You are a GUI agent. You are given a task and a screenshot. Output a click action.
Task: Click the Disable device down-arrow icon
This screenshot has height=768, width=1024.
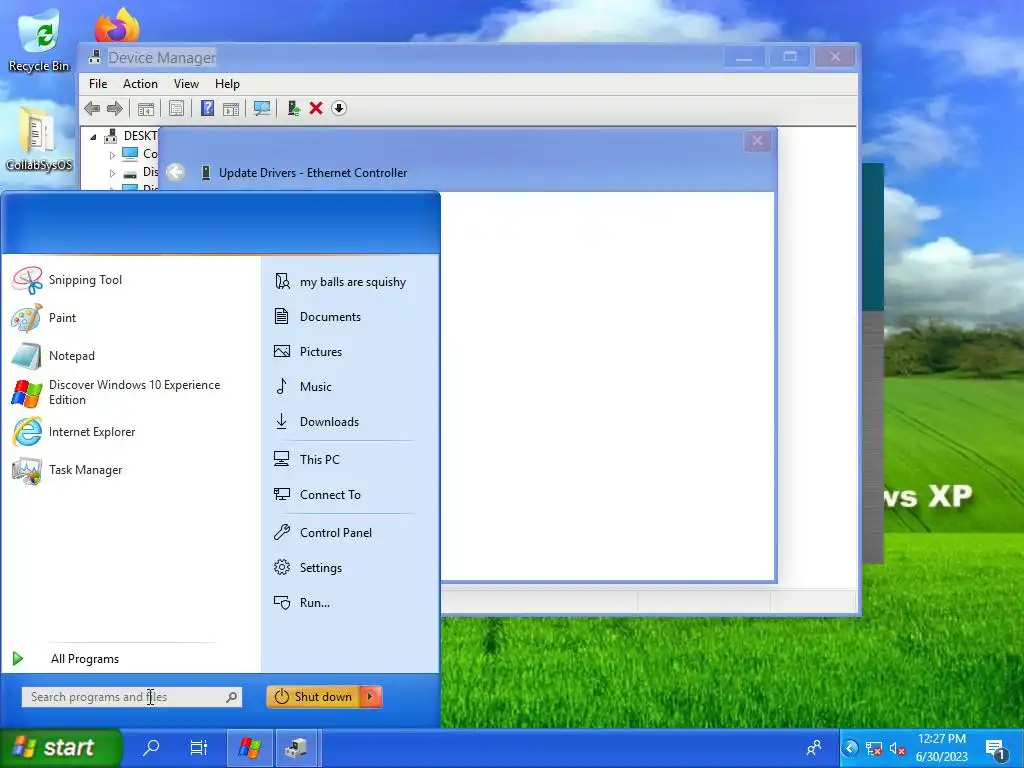[339, 108]
